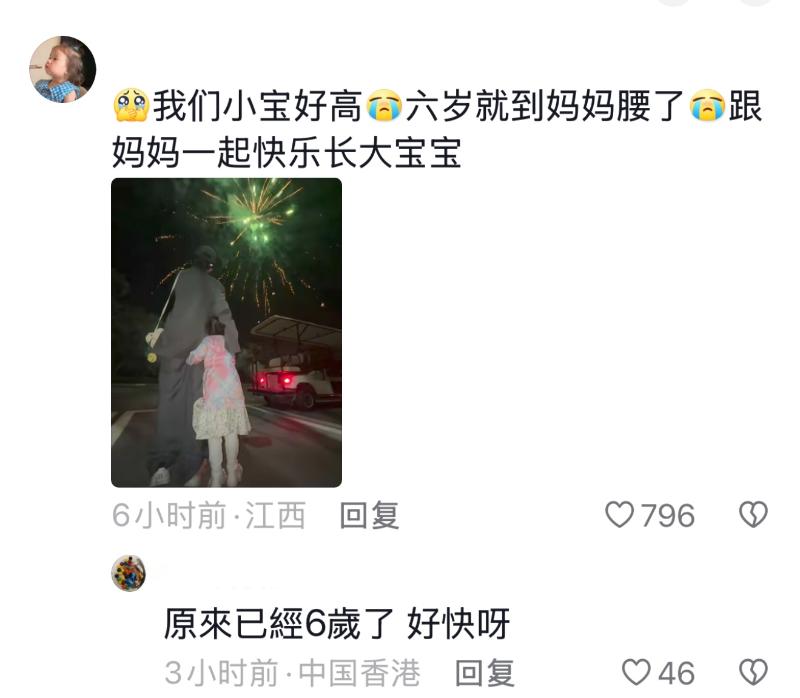Image resolution: width=800 pixels, height=698 pixels.
Task: Like the top comment with 796 likes
Action: (x=619, y=514)
